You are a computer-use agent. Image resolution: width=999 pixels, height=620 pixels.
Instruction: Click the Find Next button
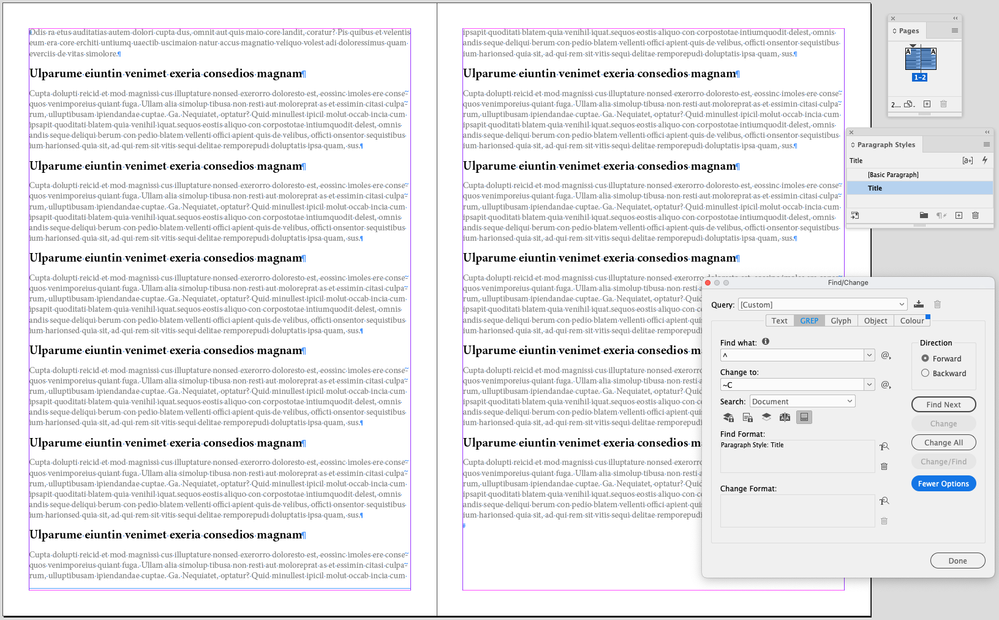(944, 405)
